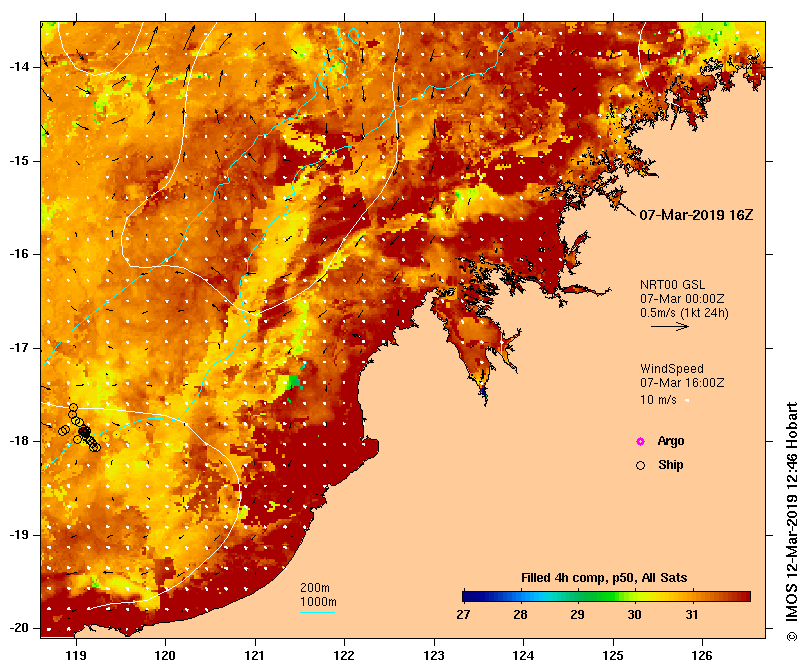Viewport: 809px width, 672px height.
Task: Click the 0.5m/s (1kt 24h) scale text
Action: point(684,313)
